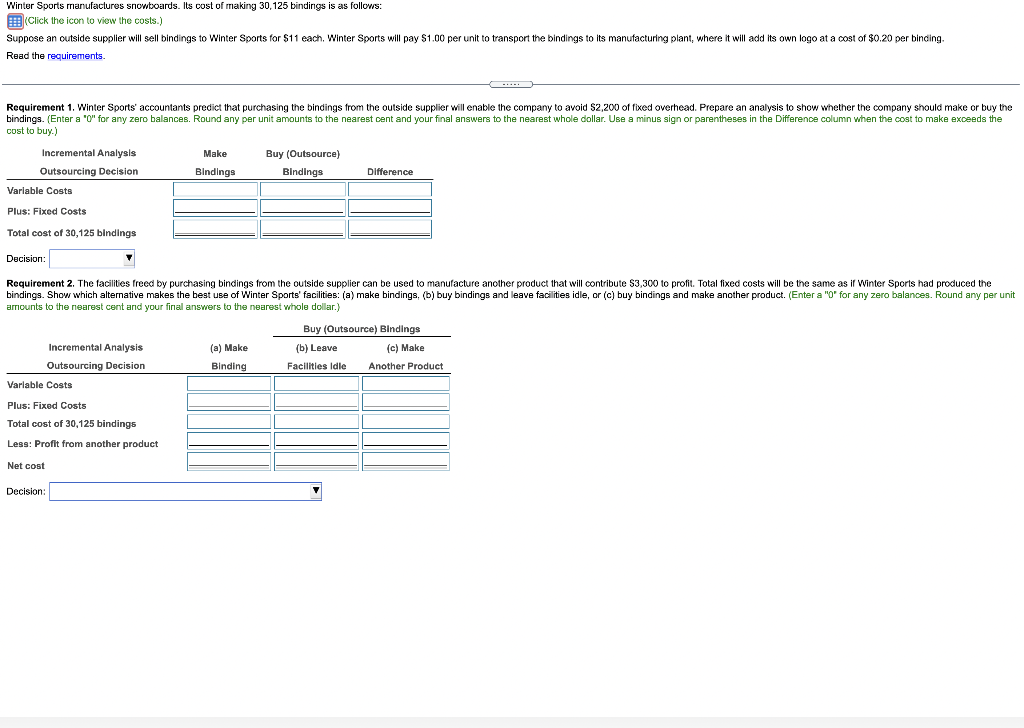Select Total cost Difference field, Requirement 1

tap(390, 229)
